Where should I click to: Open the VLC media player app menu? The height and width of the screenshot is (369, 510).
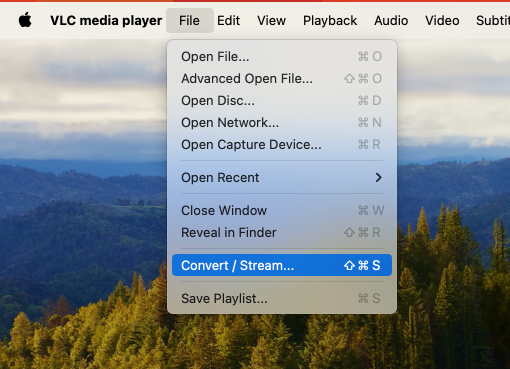pos(106,21)
